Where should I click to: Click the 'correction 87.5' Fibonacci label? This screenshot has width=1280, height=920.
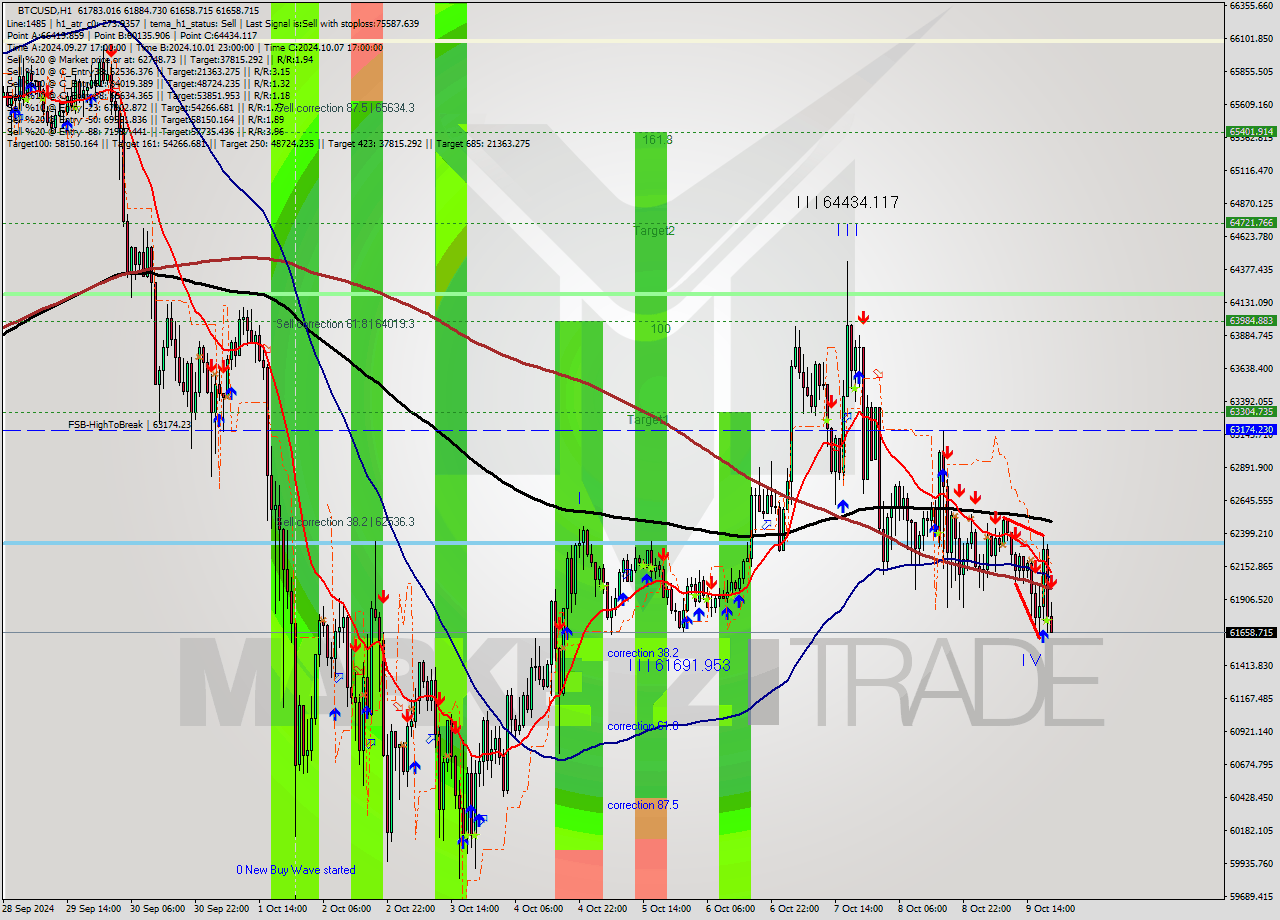pyautogui.click(x=643, y=805)
